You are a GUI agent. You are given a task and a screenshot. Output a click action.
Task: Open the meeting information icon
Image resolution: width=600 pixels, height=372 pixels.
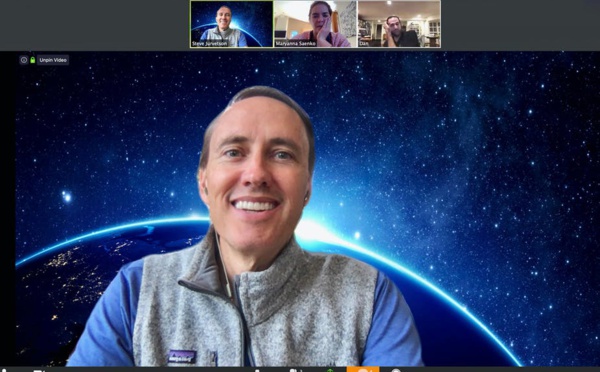tap(24, 60)
